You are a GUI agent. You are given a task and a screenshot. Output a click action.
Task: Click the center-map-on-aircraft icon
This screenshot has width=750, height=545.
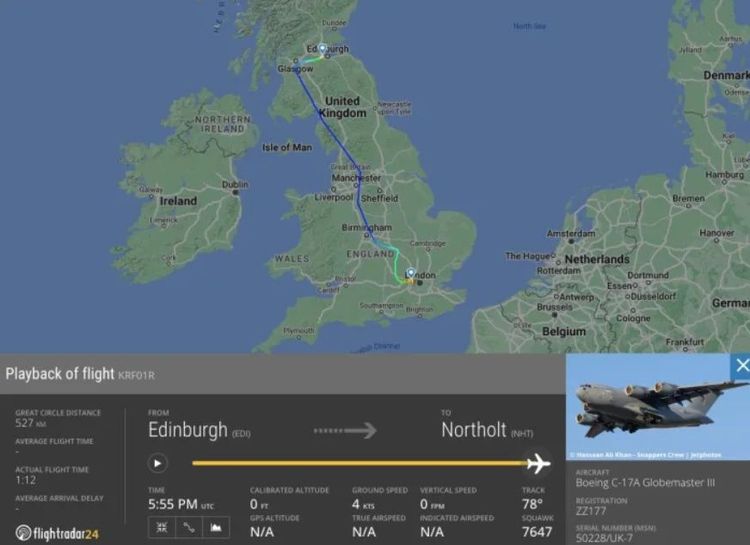(x=162, y=527)
